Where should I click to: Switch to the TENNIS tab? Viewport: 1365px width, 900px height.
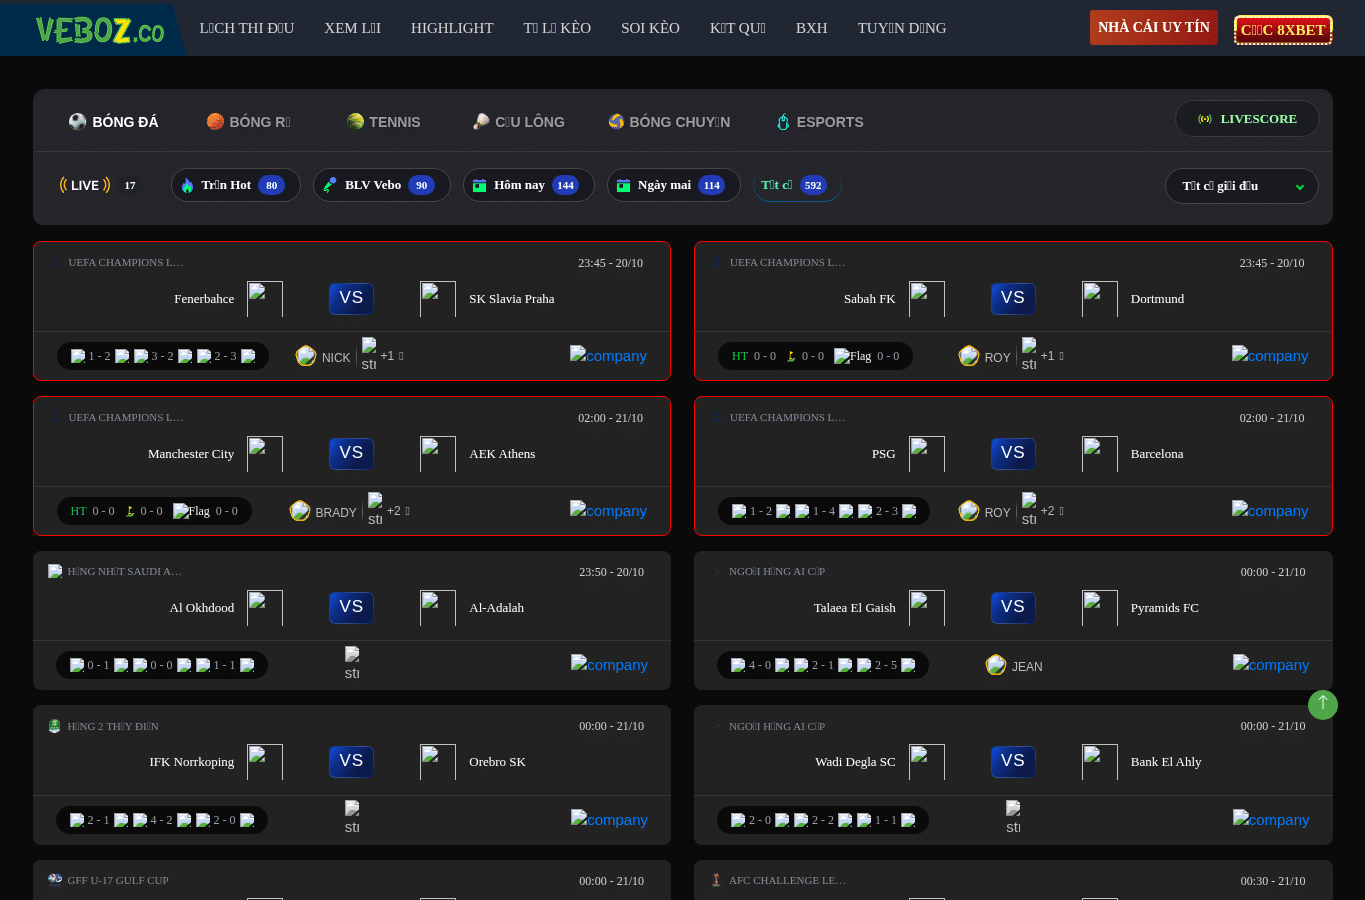[x=383, y=121]
